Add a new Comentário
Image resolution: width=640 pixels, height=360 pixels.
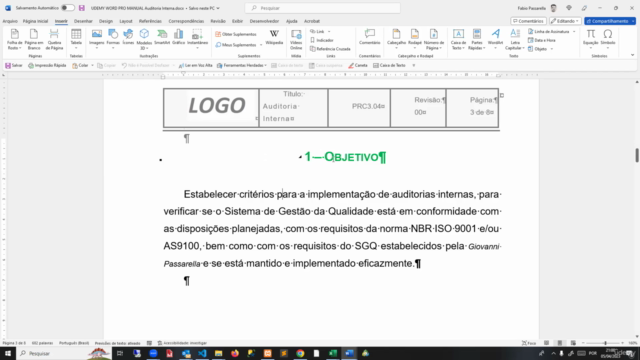[370, 38]
